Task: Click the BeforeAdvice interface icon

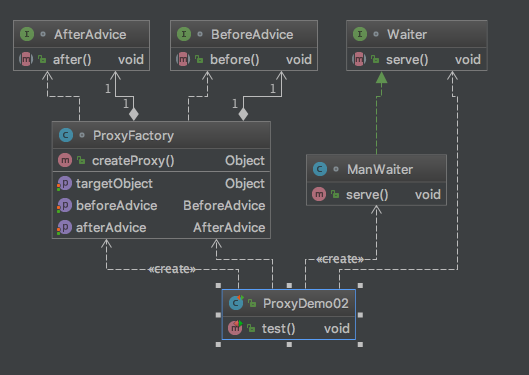Action: point(184,34)
